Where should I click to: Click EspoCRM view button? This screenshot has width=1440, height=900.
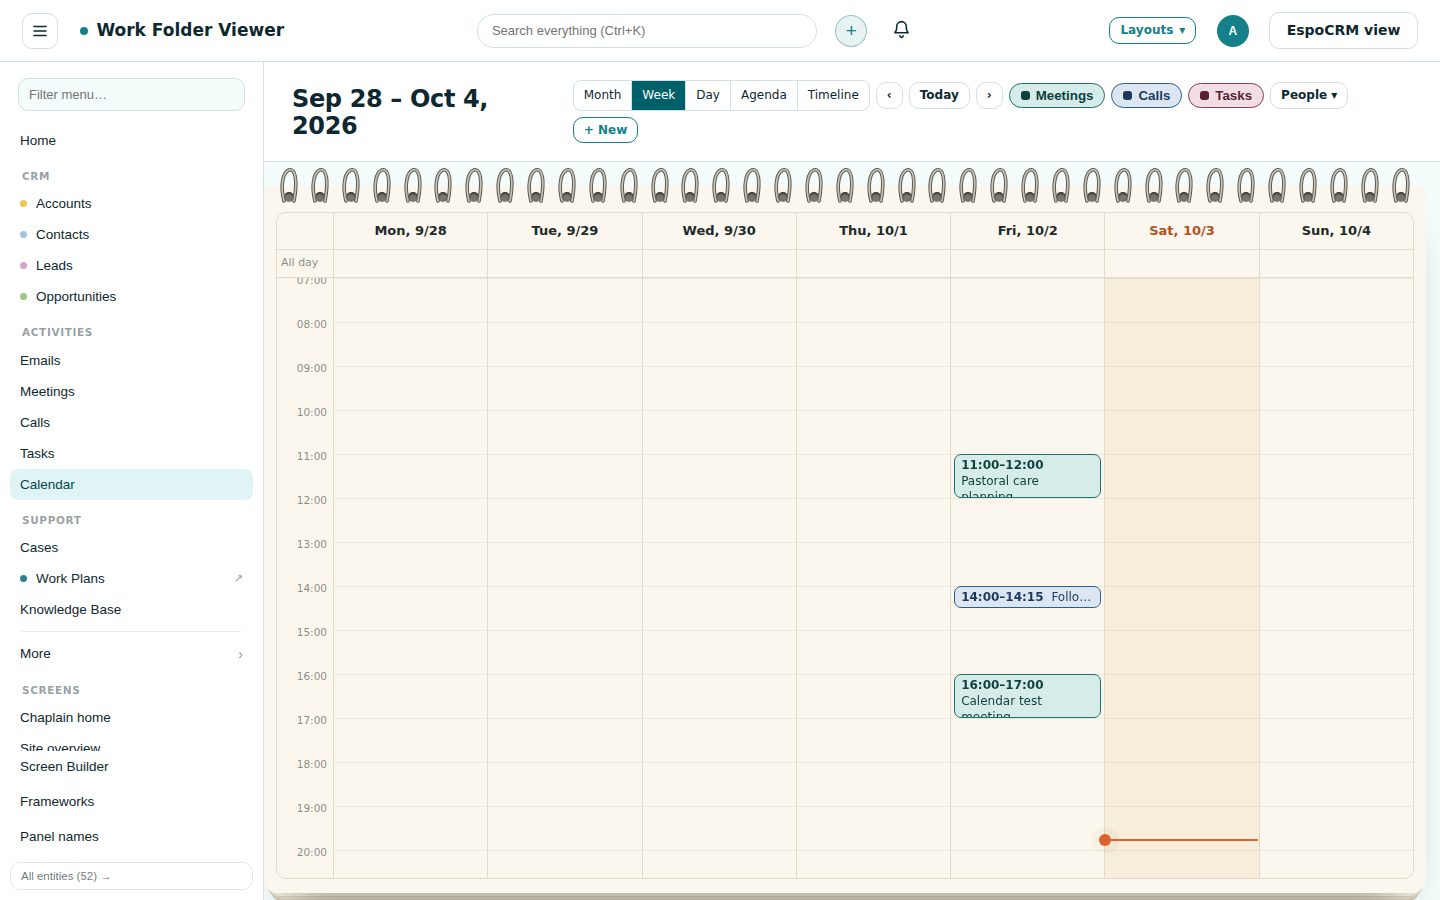1343,30
